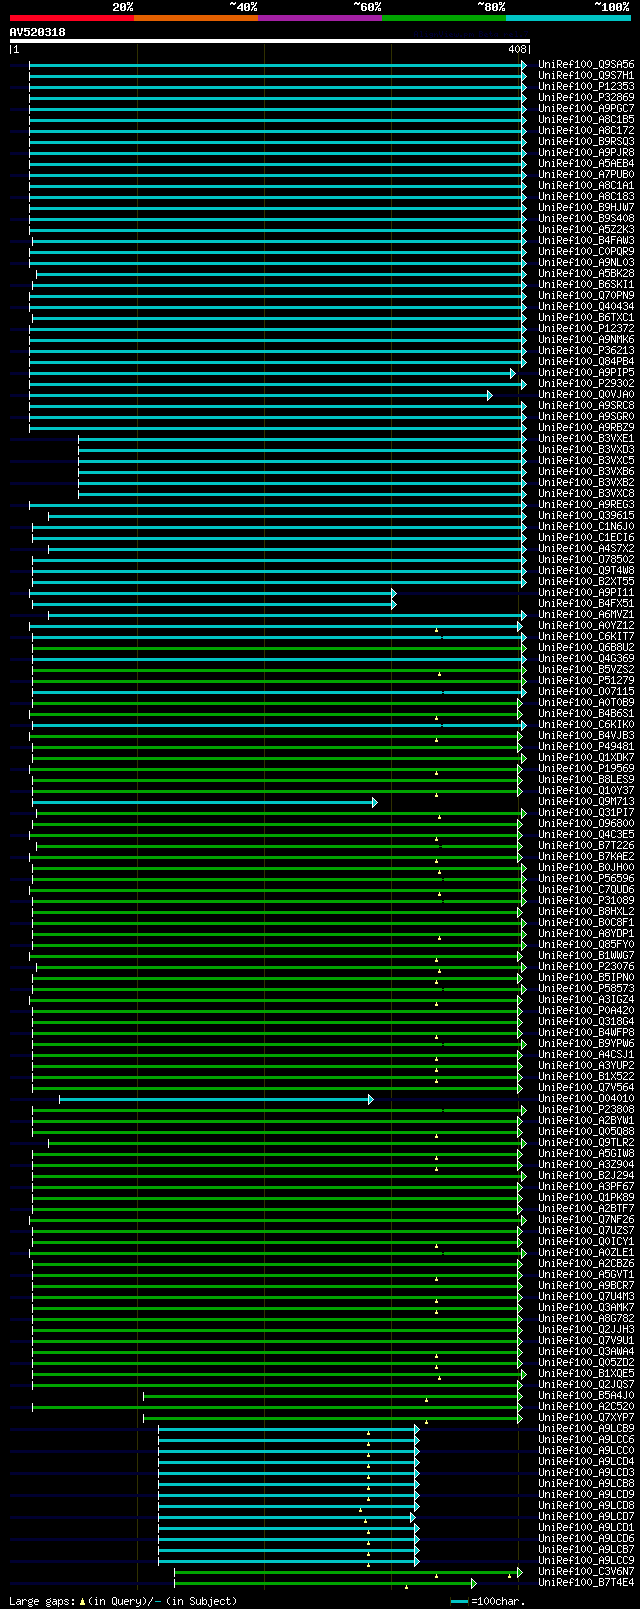The height and width of the screenshot is (1609, 640).
Task: Select label UniRef100_P23808
Action: coord(586,1109)
